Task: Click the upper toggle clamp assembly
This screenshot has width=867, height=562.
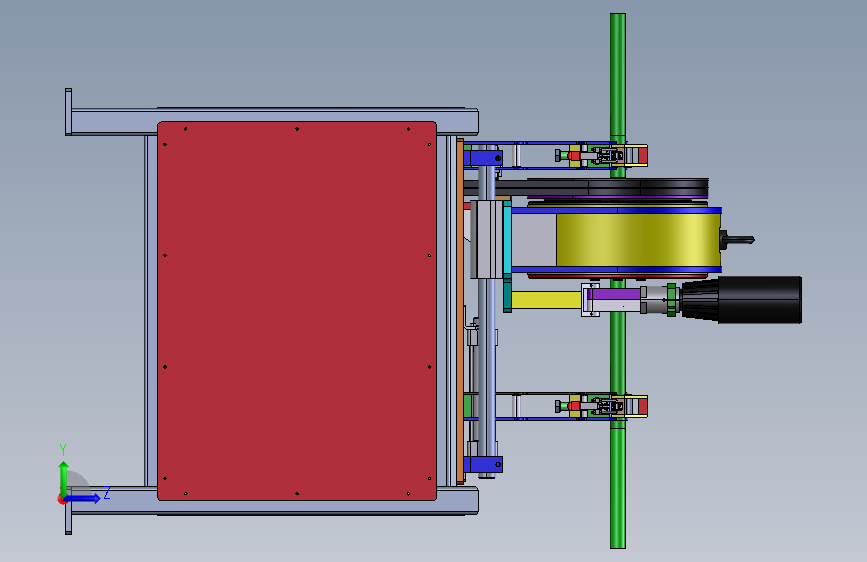Action: click(x=601, y=155)
